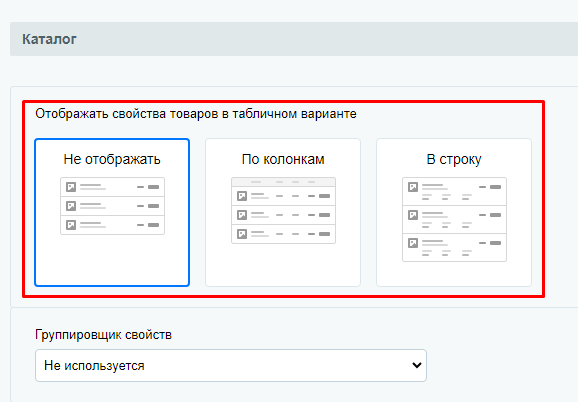Click first-row image placeholder icon in "Не отображать" preview

(x=71, y=187)
